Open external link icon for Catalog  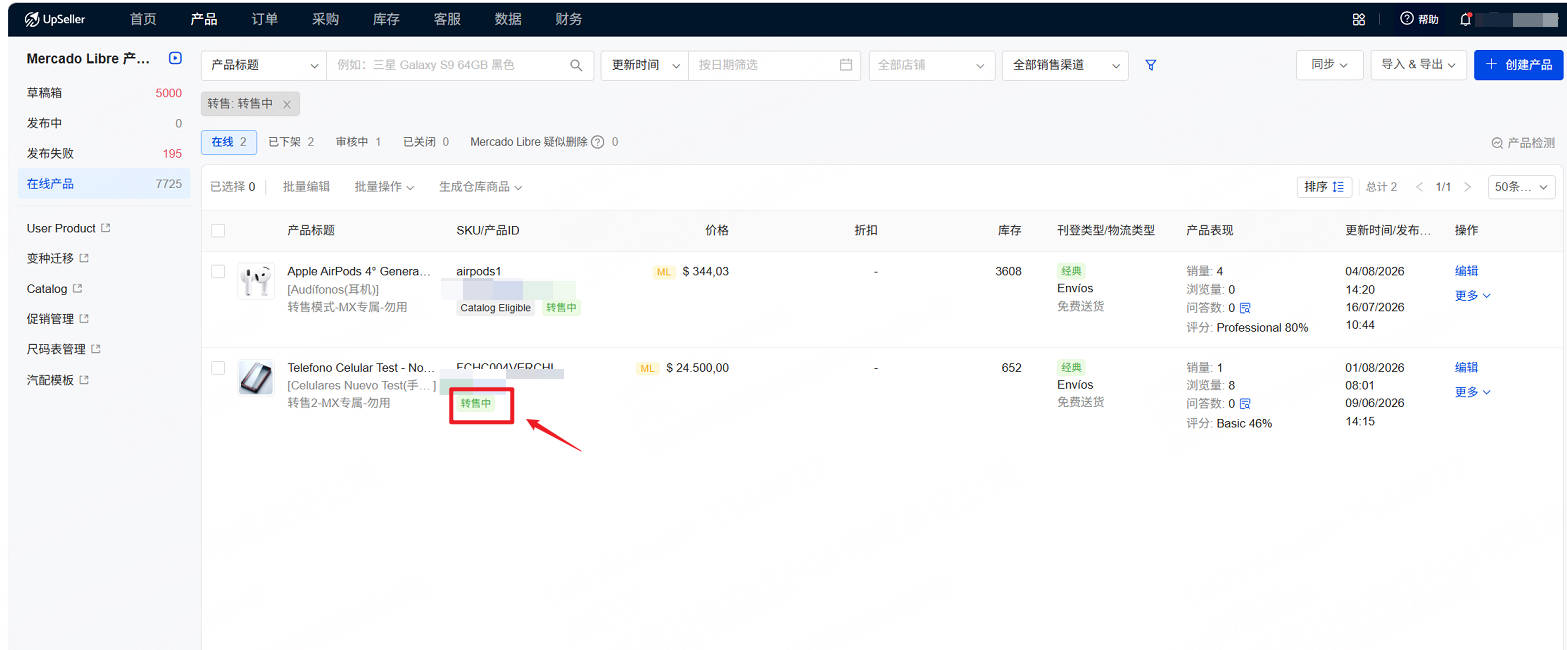point(78,289)
